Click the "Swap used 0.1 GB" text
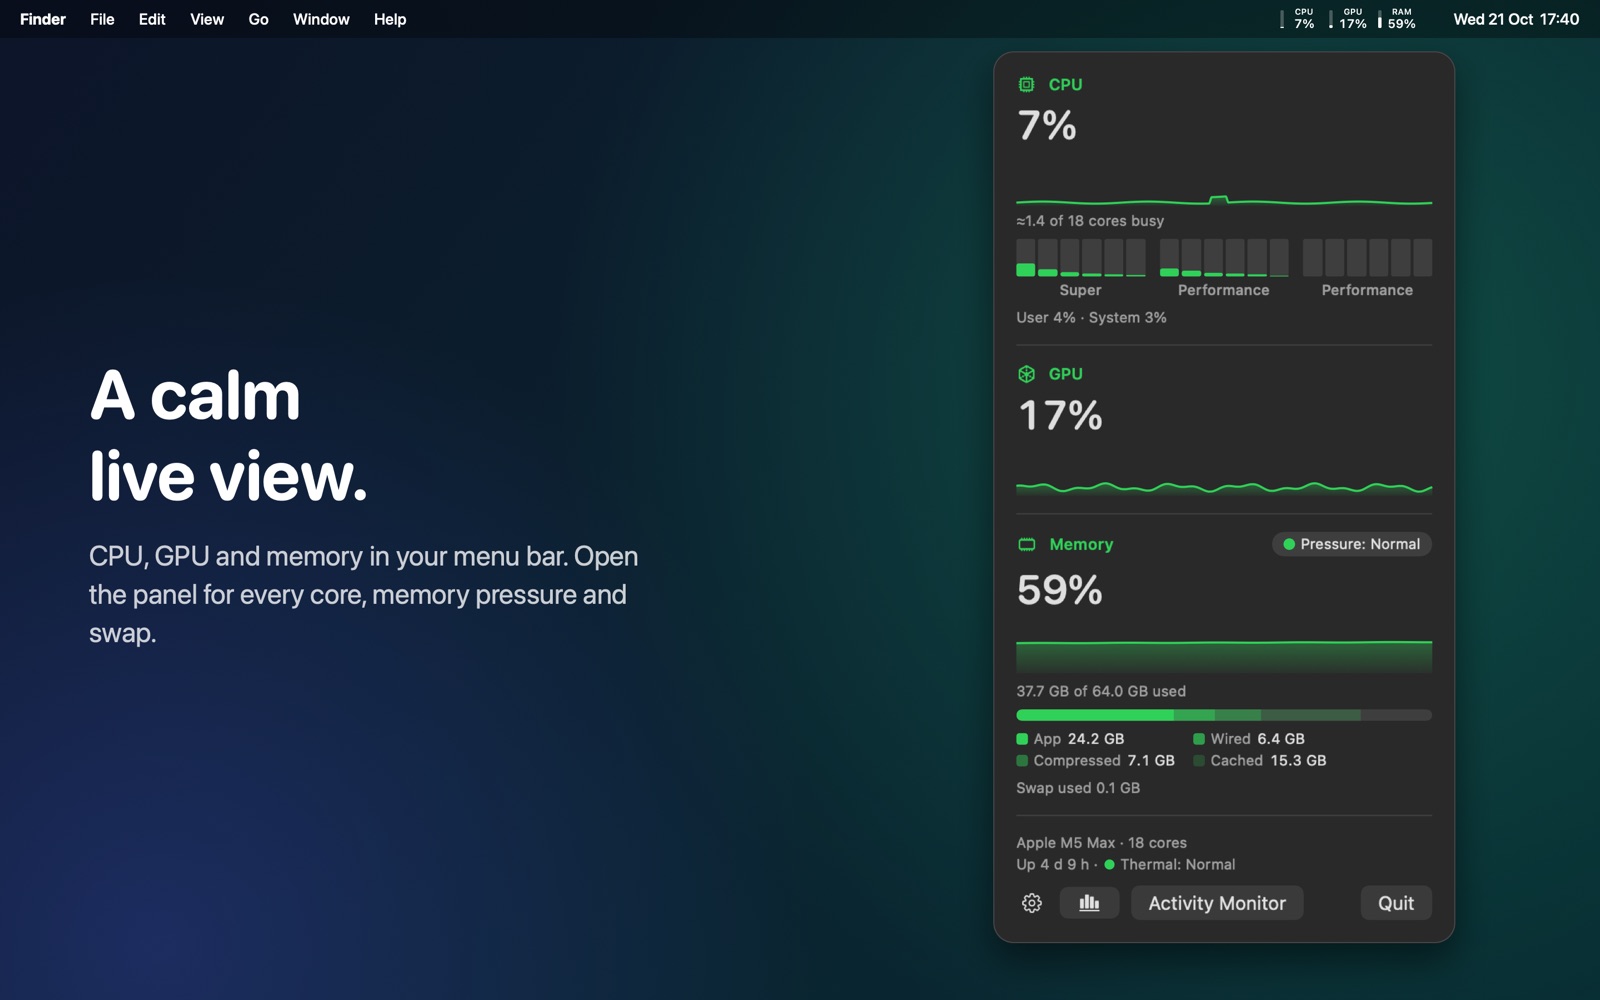This screenshot has width=1600, height=1000. (x=1078, y=788)
